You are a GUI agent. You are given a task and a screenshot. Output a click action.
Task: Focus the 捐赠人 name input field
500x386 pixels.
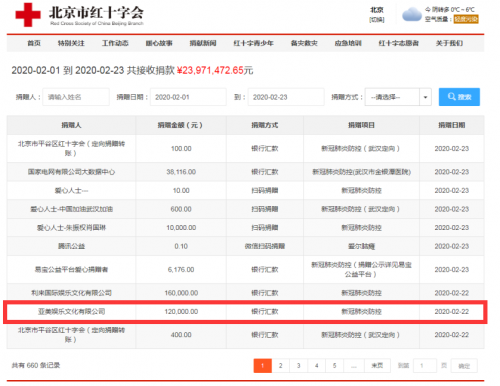(x=76, y=97)
